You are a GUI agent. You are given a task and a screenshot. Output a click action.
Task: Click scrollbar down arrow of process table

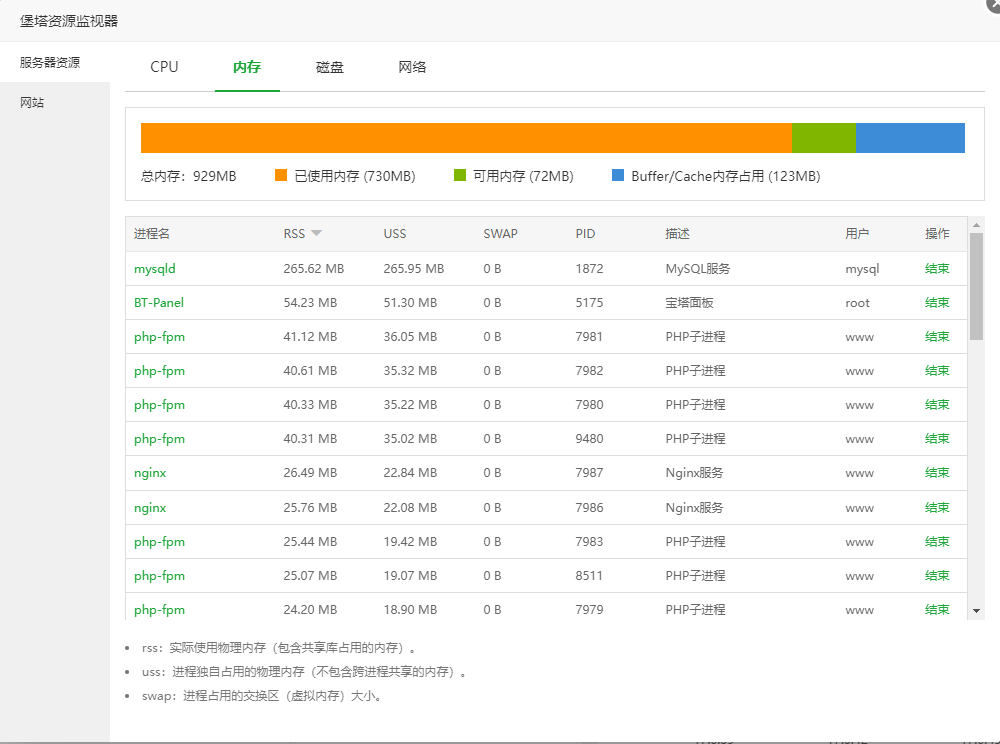(976, 611)
